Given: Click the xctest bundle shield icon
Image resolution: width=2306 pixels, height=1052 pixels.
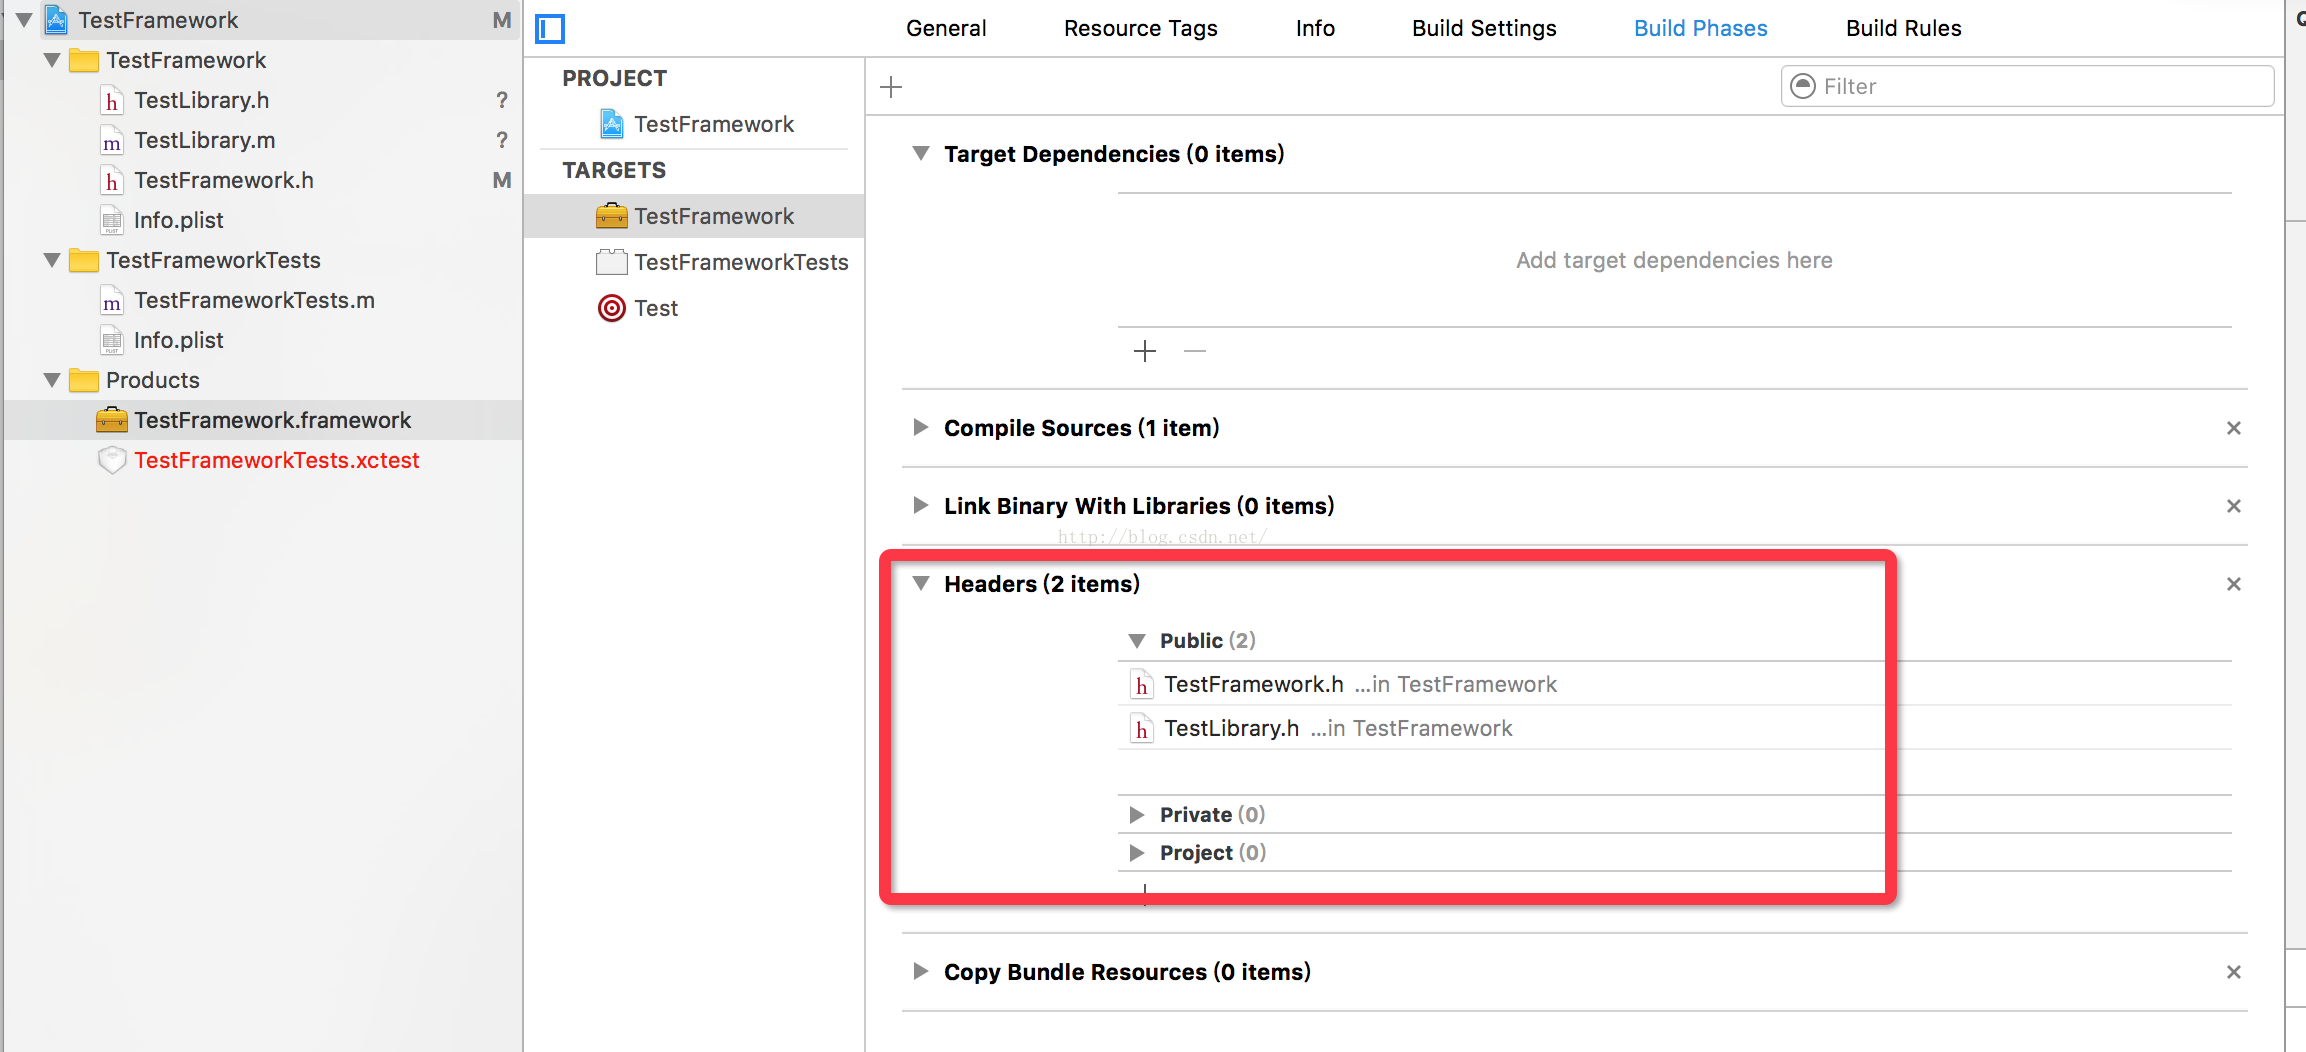Looking at the screenshot, I should tap(112, 460).
